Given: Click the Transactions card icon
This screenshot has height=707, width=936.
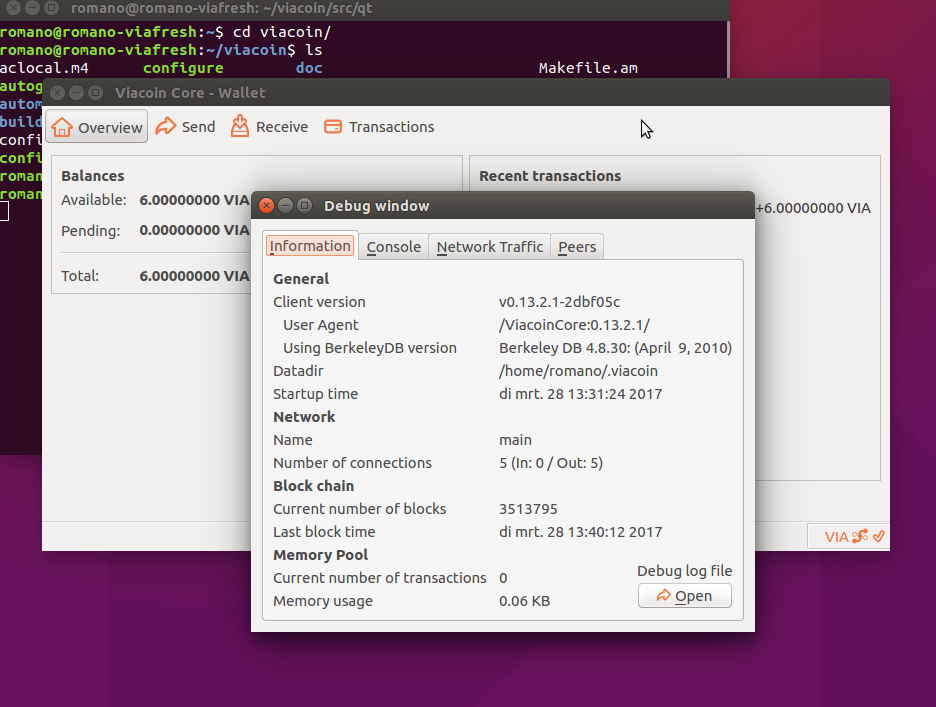Looking at the screenshot, I should click(x=333, y=127).
